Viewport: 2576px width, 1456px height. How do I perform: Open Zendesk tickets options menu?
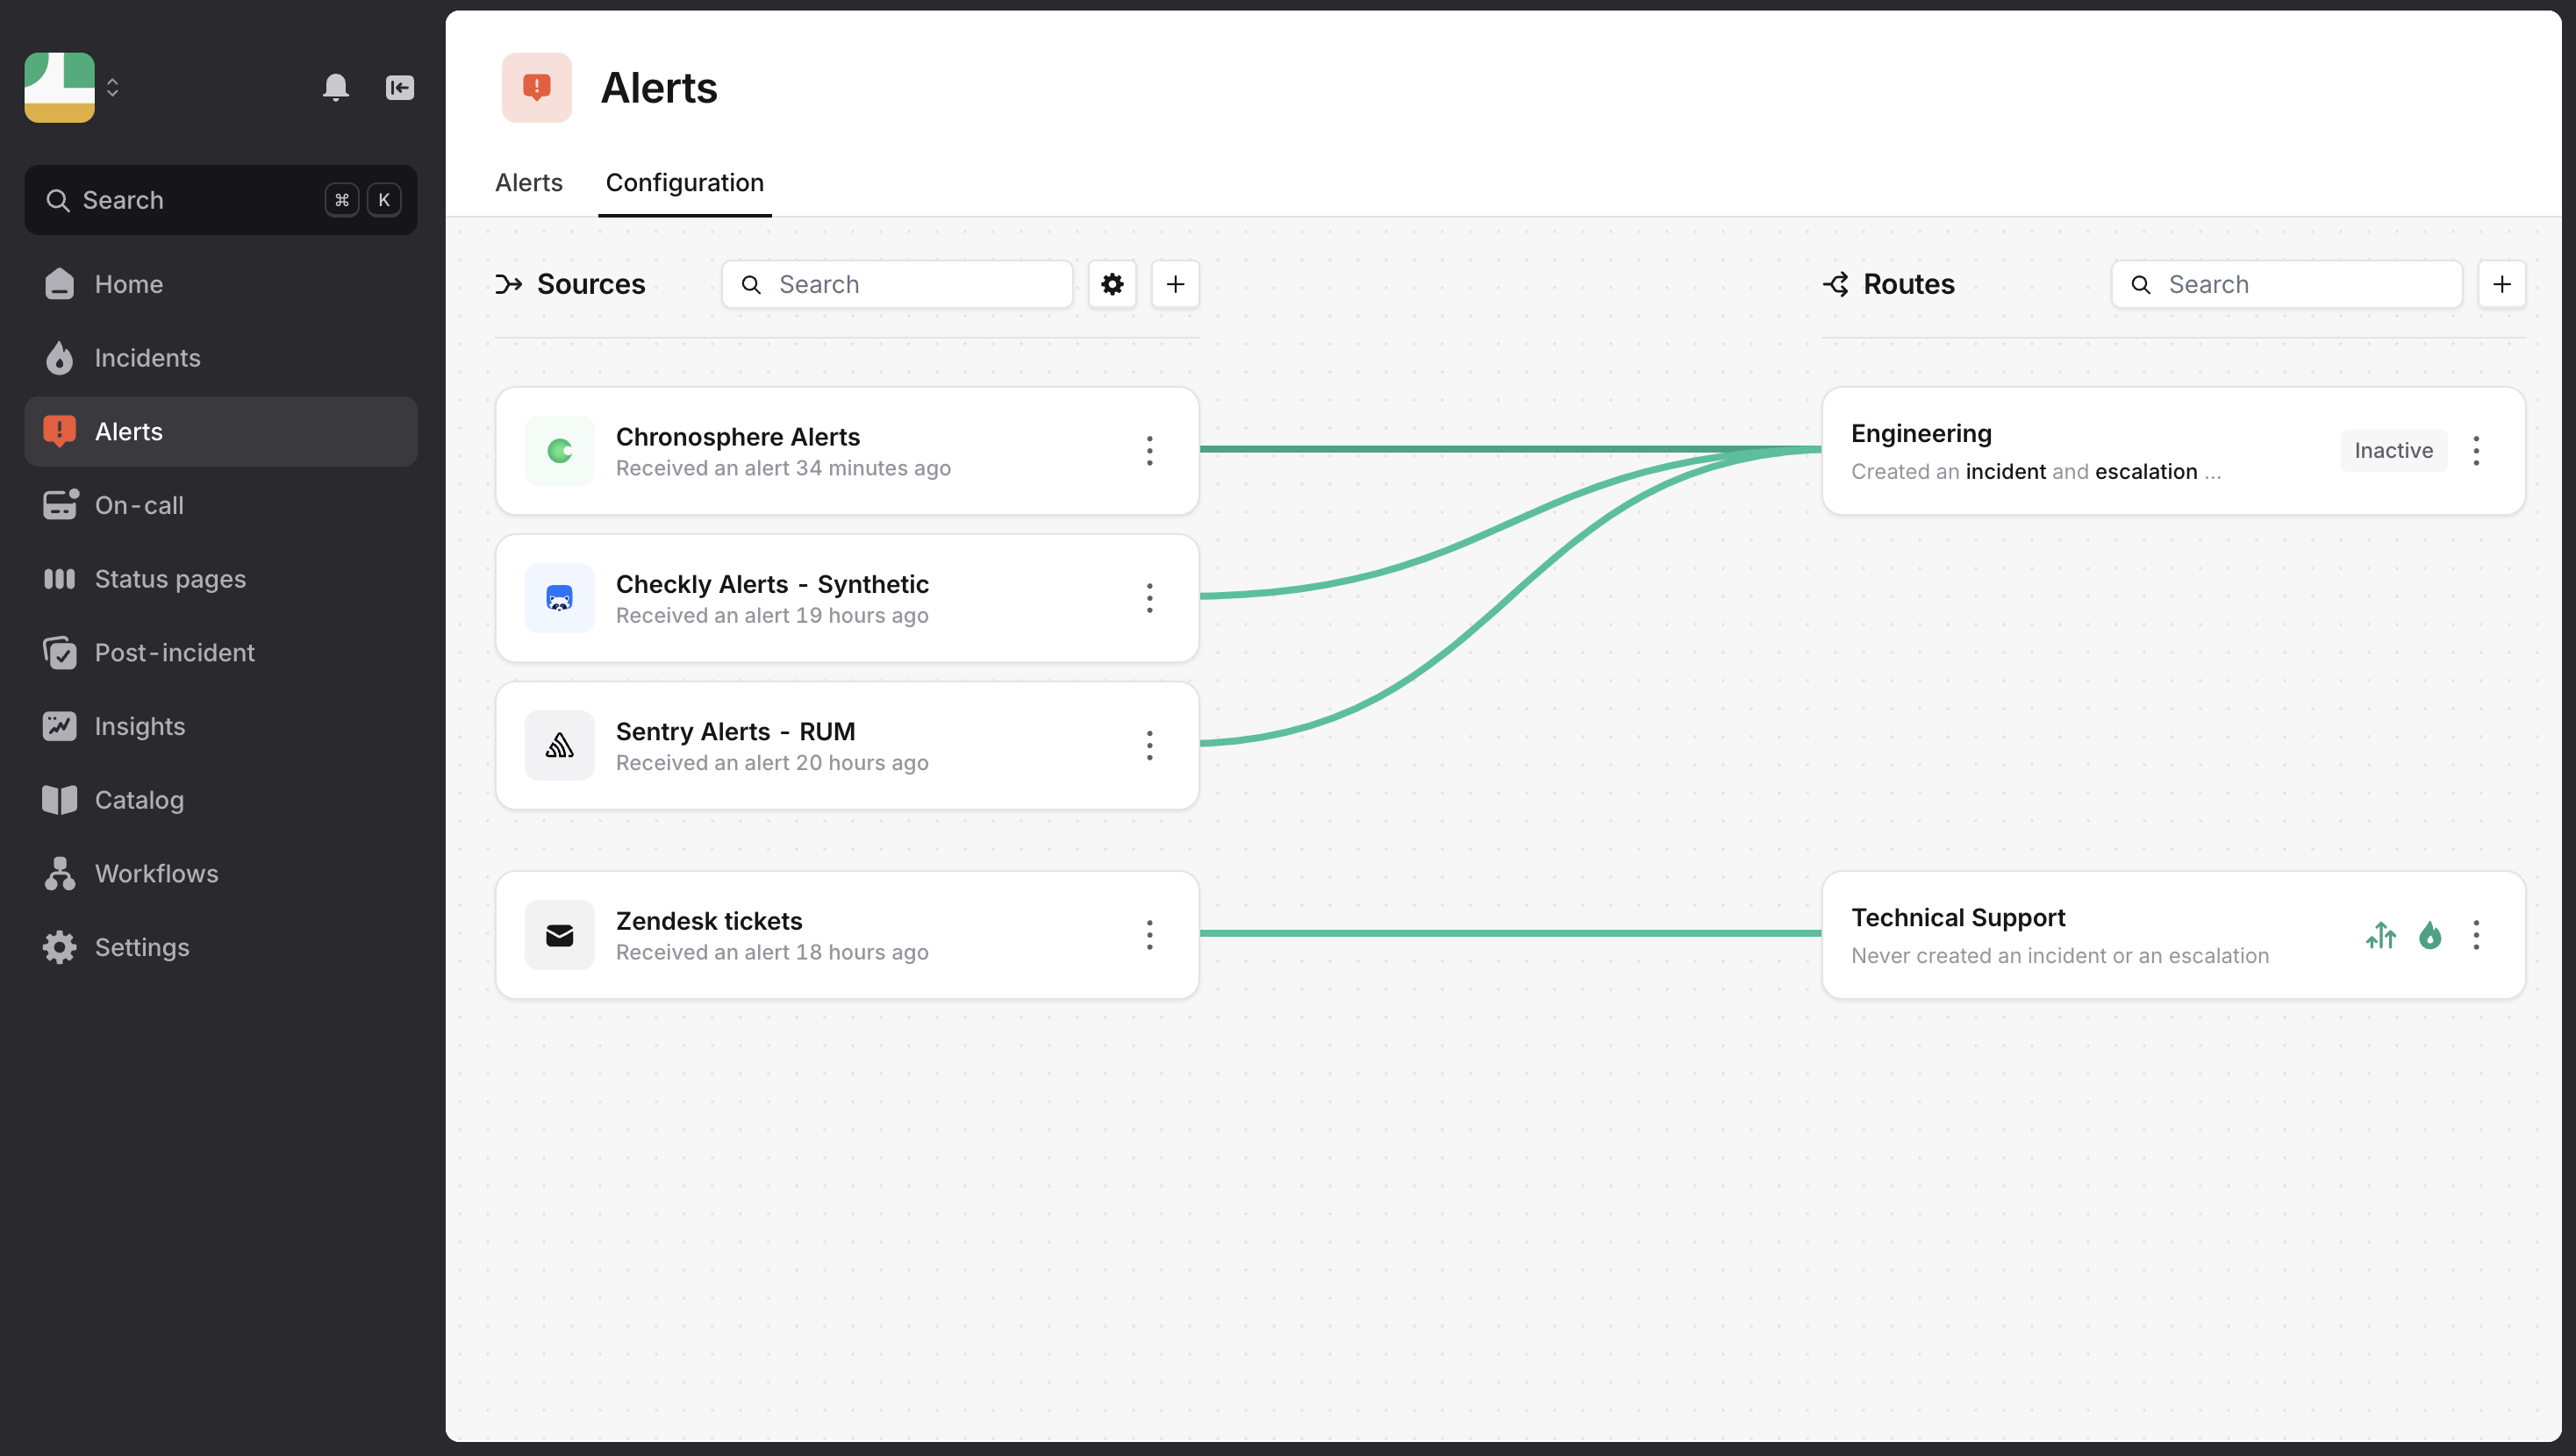[x=1149, y=935]
